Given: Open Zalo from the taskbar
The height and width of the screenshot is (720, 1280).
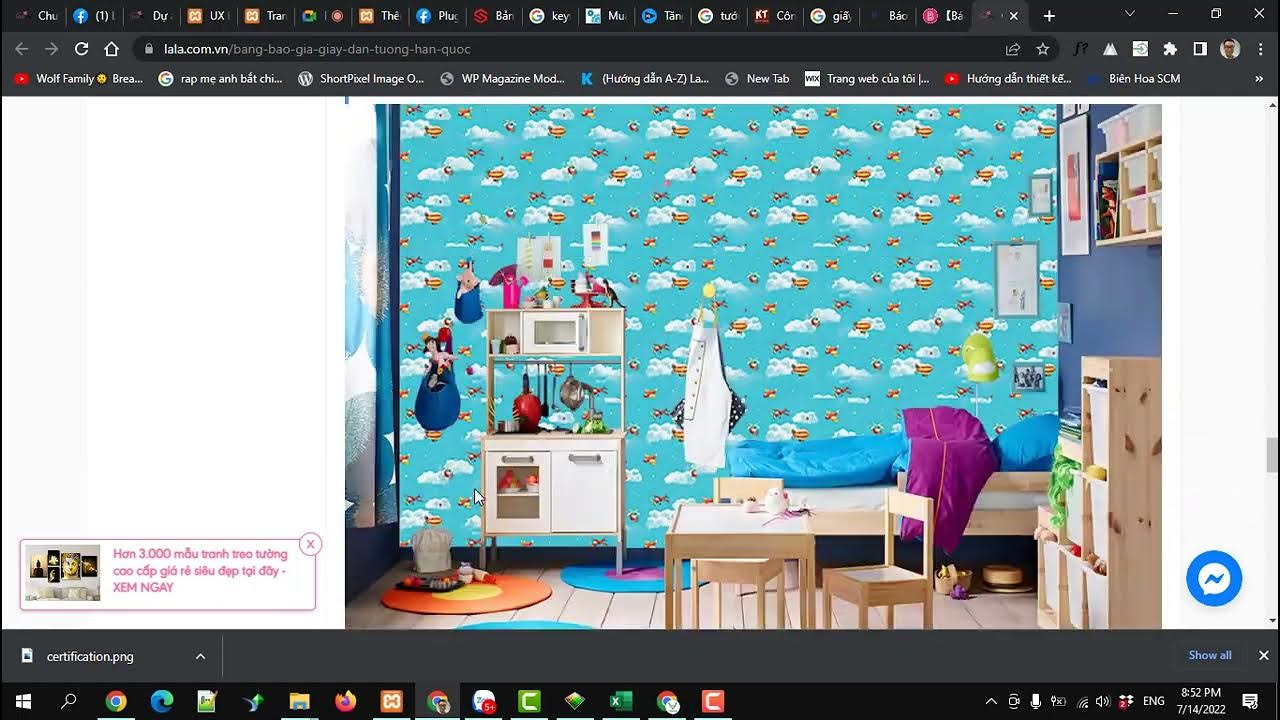Looking at the screenshot, I should (x=484, y=701).
